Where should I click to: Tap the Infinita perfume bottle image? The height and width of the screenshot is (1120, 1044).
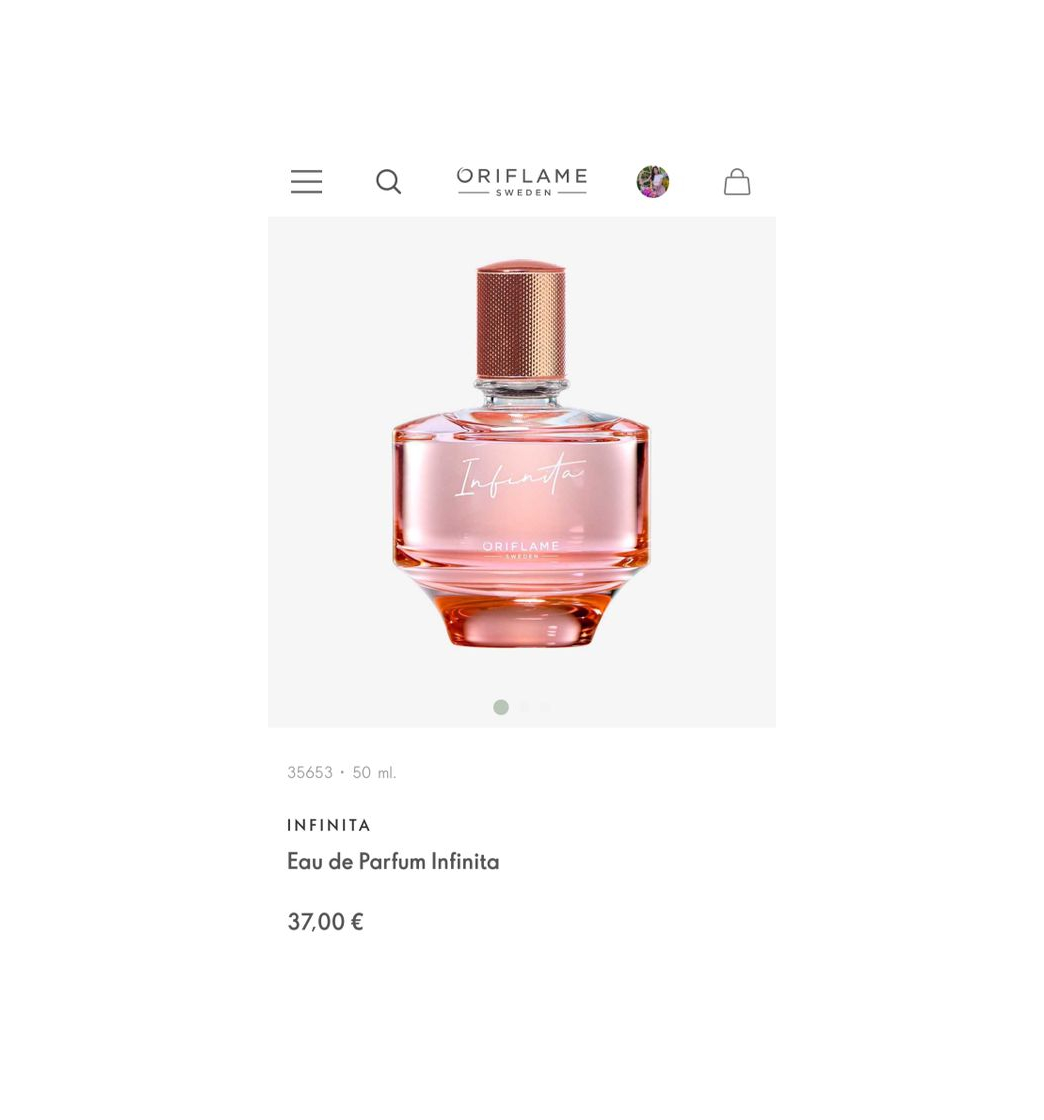521,454
